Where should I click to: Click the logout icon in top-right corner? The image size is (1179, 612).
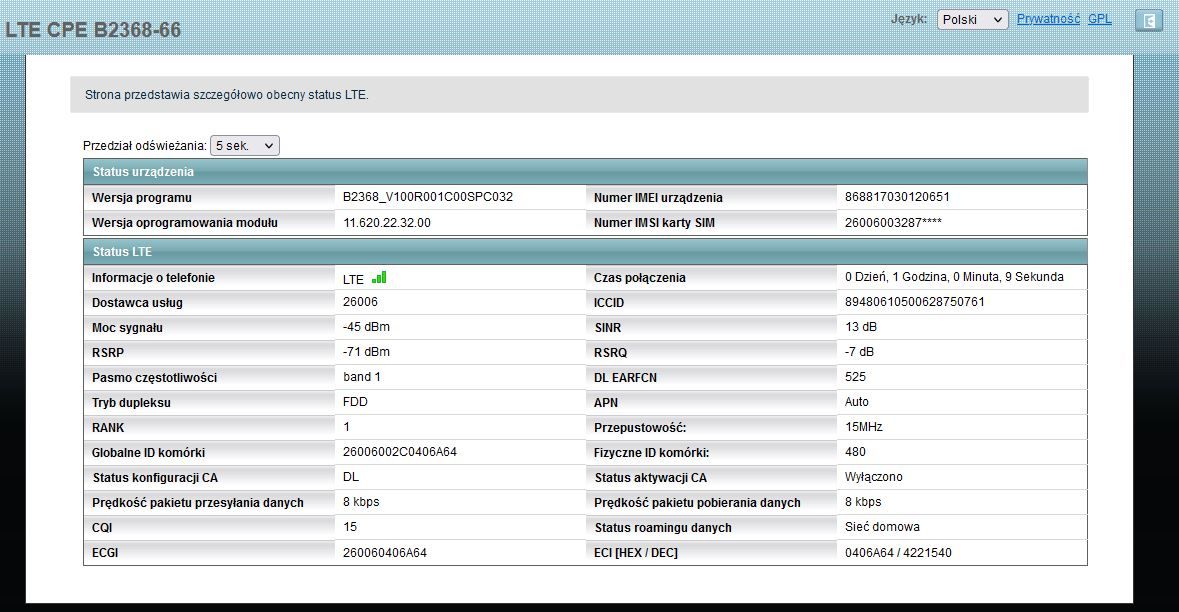(1148, 20)
